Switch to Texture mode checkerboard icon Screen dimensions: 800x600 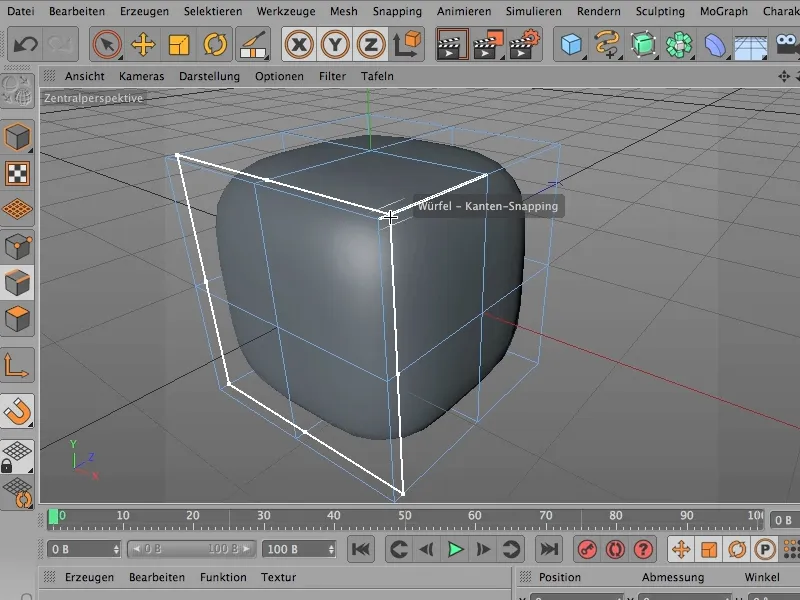coord(17,173)
